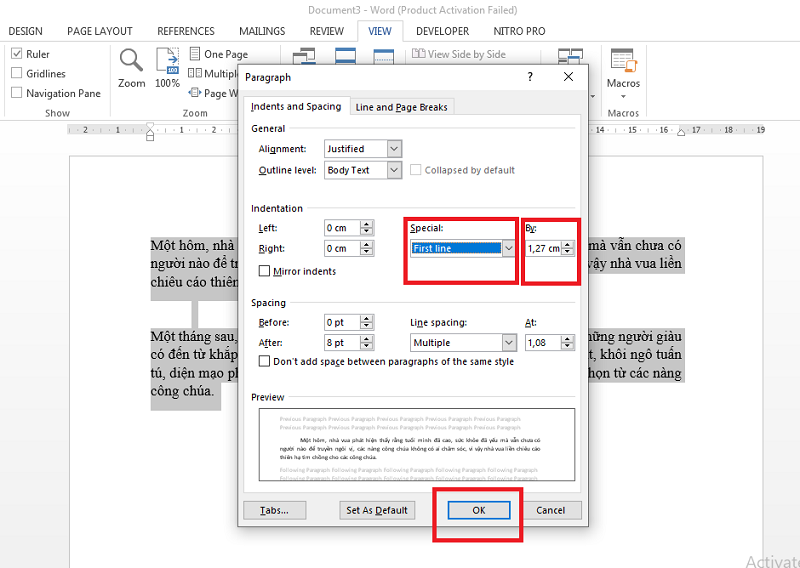Screen dimensions: 800x568
Task: Increase By indent value up arrow
Action: [567, 245]
